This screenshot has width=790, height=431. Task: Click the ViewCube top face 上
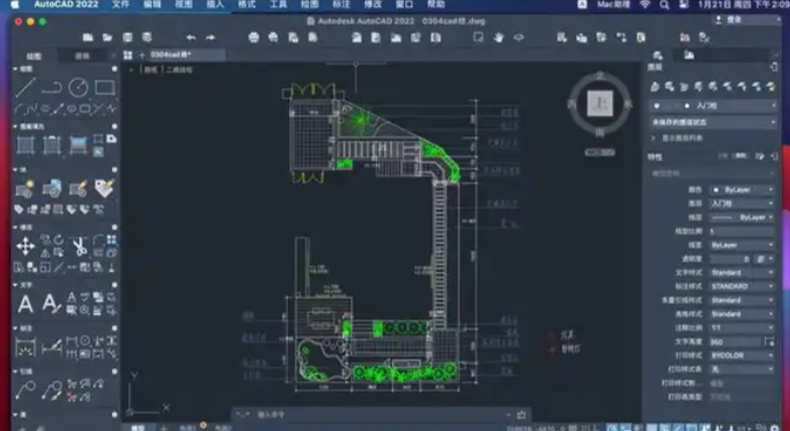pyautogui.click(x=599, y=103)
